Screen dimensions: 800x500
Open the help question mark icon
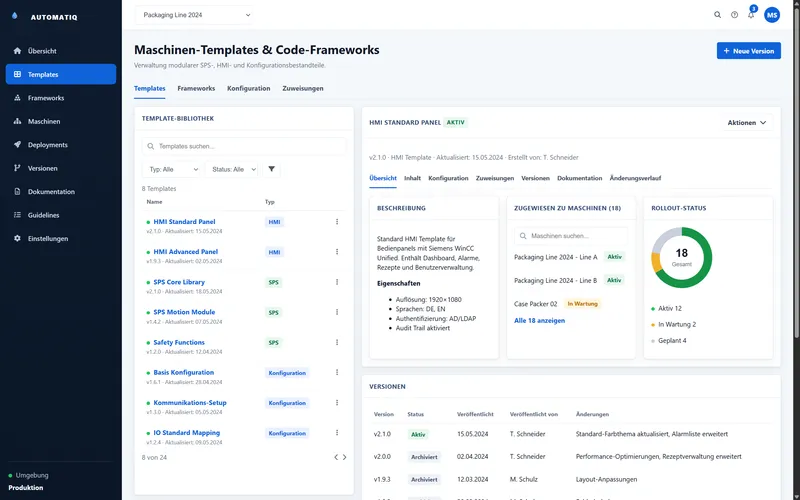(x=734, y=15)
